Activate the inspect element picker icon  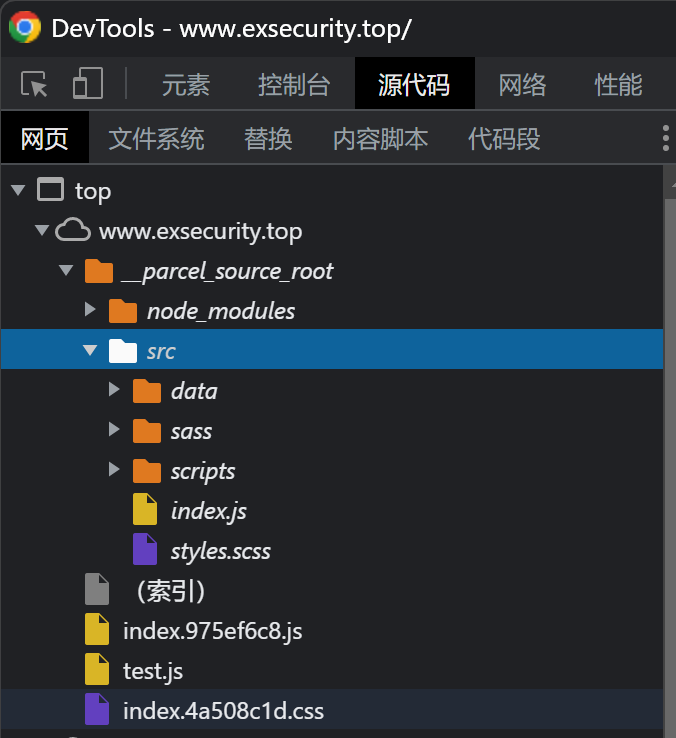click(x=34, y=84)
